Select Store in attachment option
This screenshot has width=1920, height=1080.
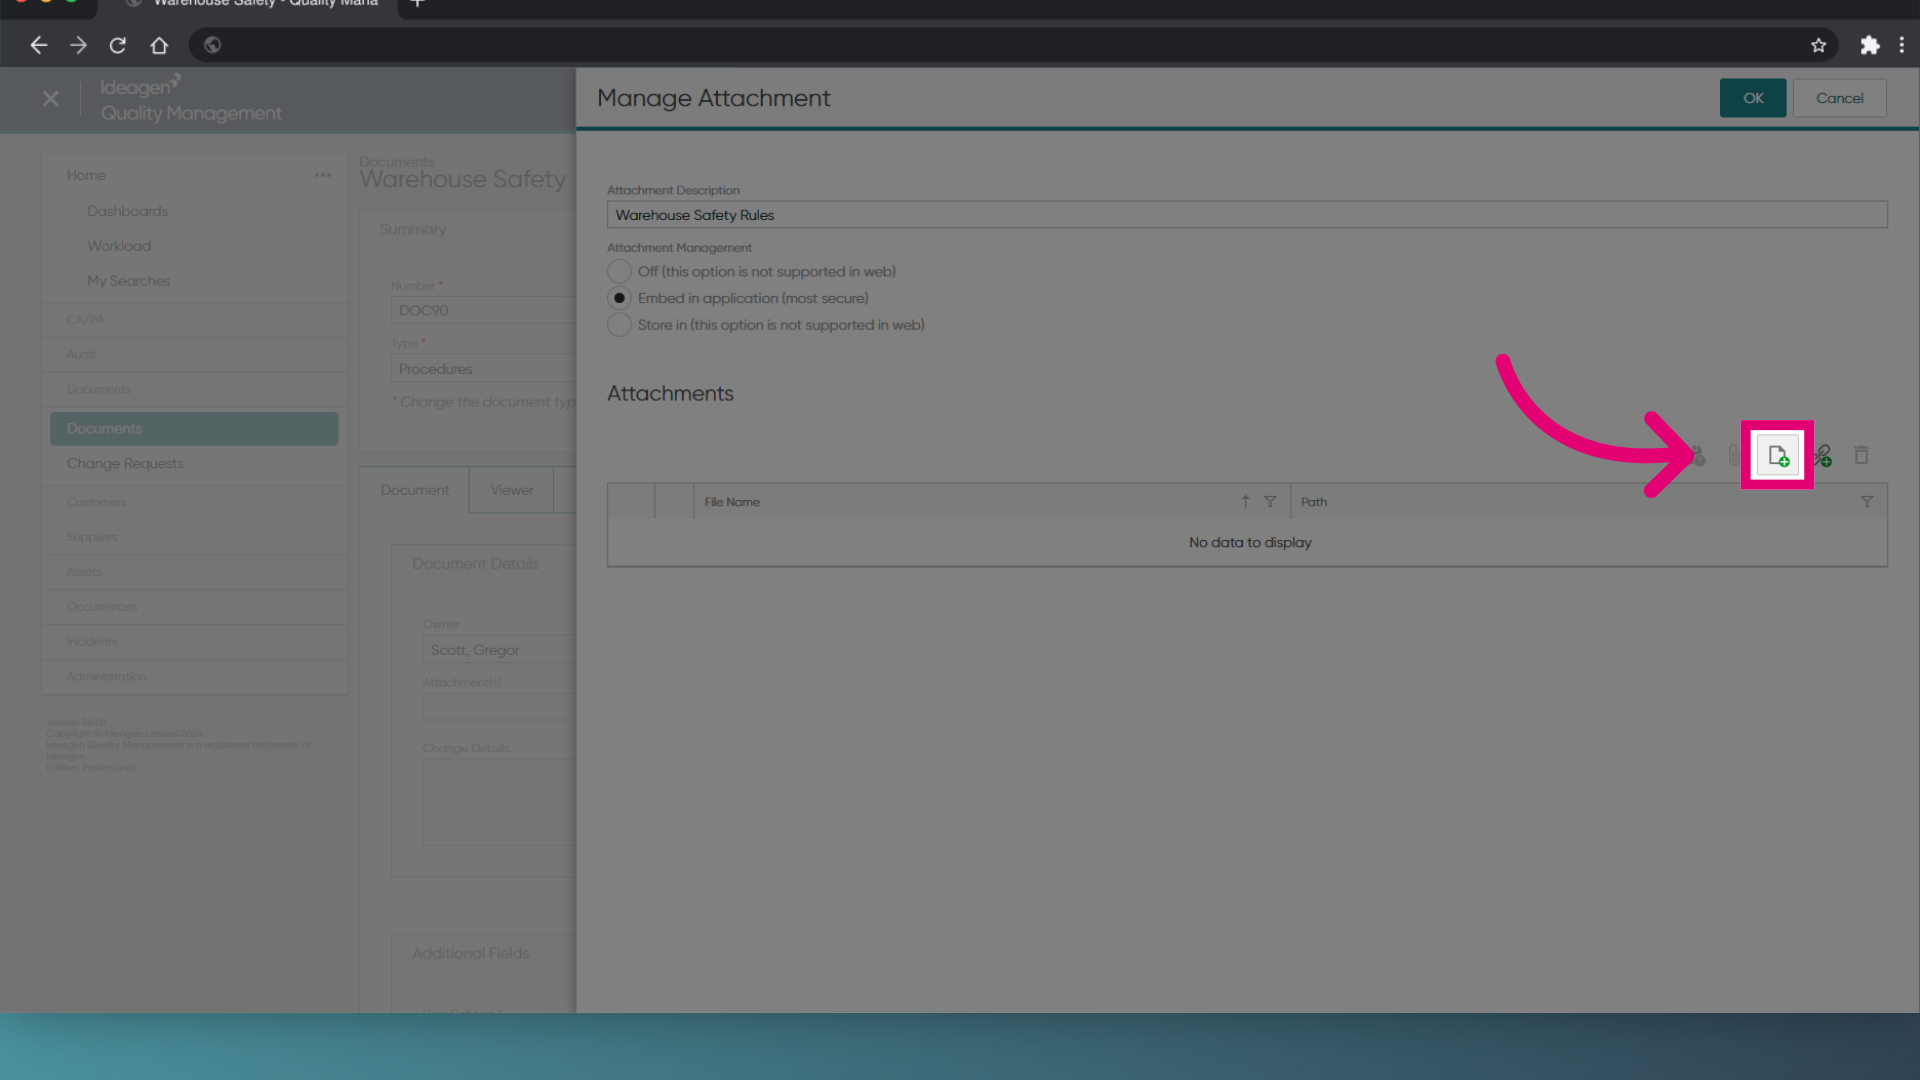click(619, 325)
